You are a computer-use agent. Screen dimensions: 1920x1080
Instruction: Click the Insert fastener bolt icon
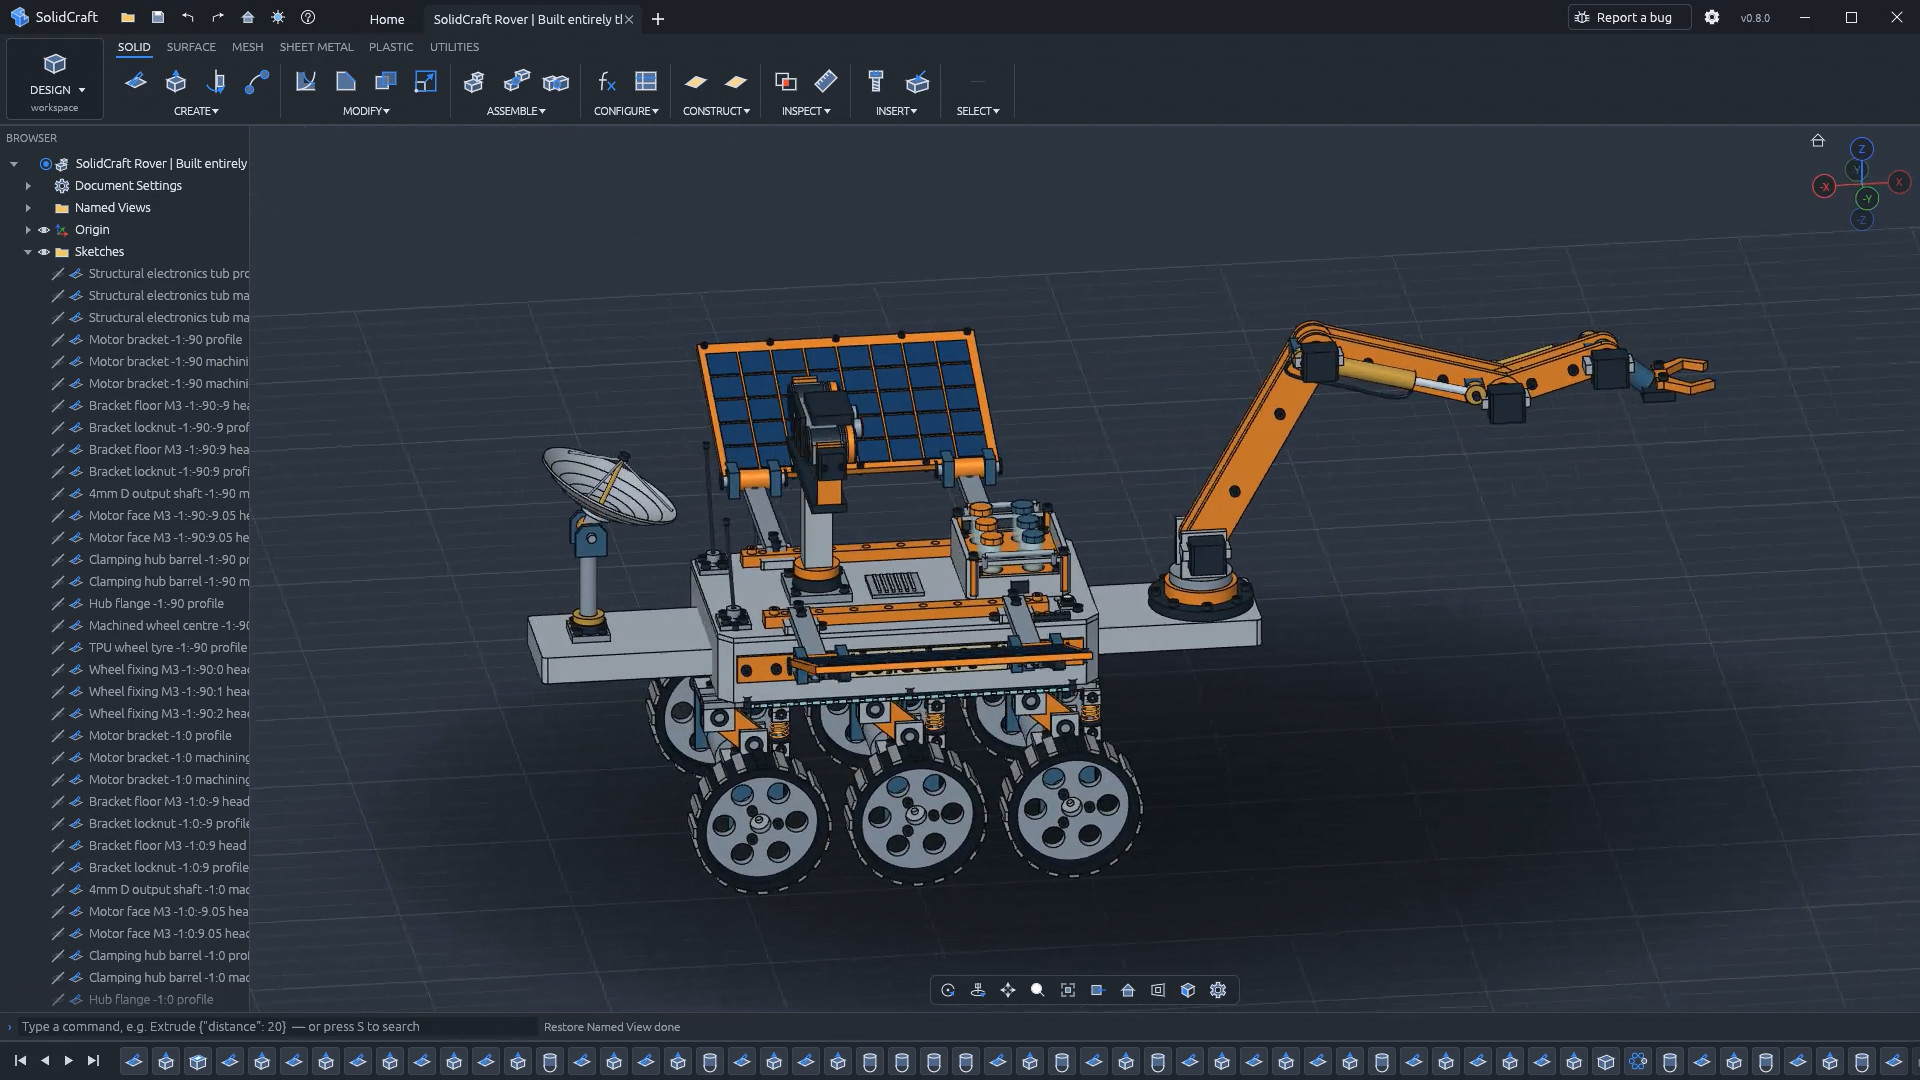(x=876, y=82)
